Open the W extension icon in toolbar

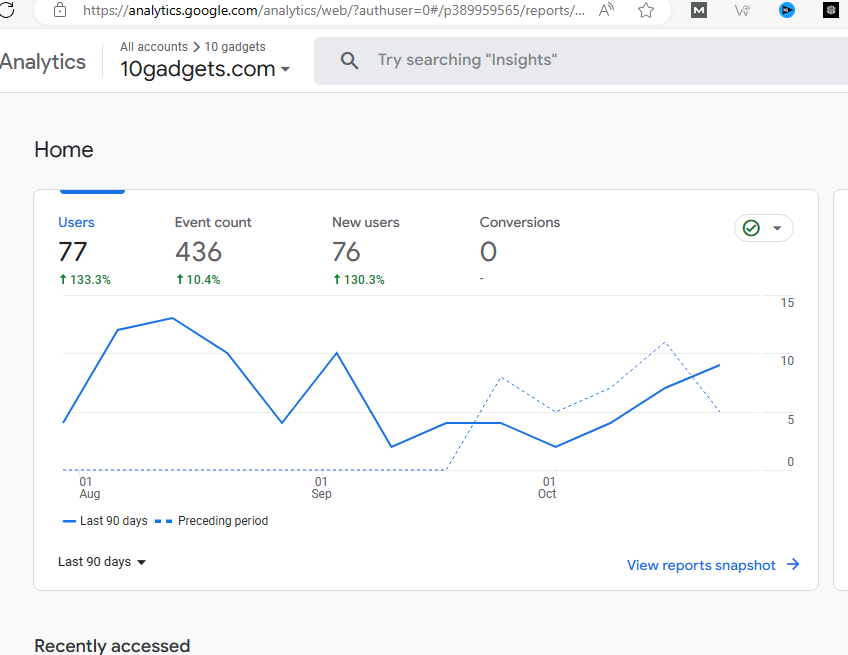point(742,10)
